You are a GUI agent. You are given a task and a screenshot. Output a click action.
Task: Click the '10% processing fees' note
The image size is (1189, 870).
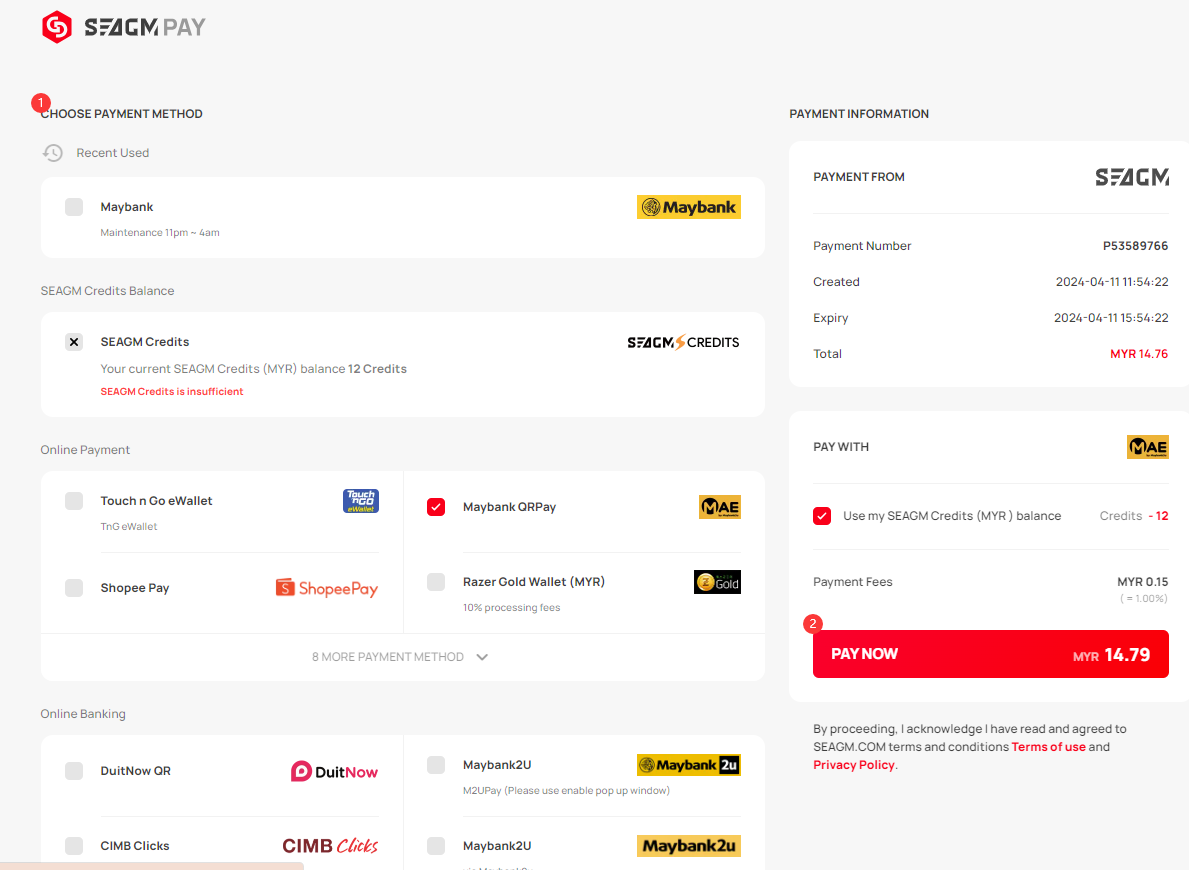pyautogui.click(x=512, y=608)
